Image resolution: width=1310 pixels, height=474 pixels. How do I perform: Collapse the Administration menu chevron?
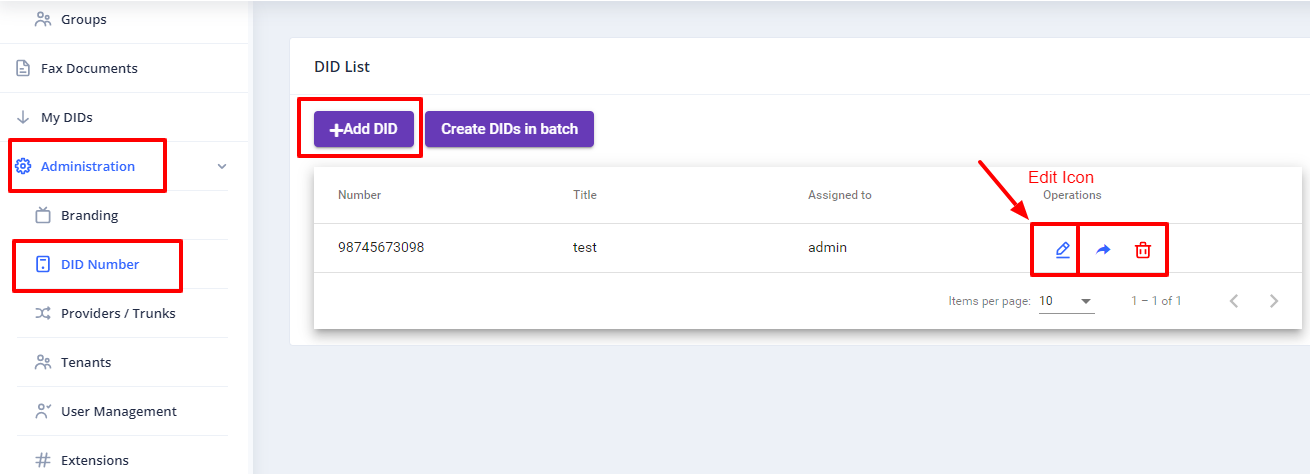(x=222, y=166)
